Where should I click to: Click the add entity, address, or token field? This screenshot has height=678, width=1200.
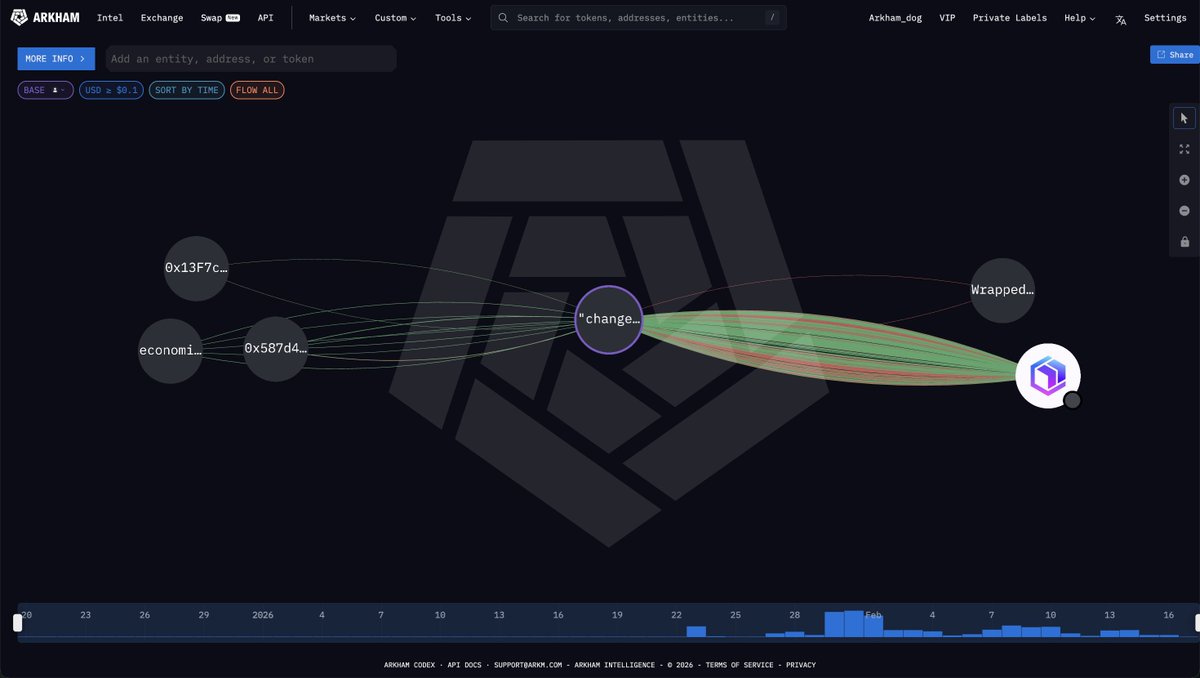251,59
